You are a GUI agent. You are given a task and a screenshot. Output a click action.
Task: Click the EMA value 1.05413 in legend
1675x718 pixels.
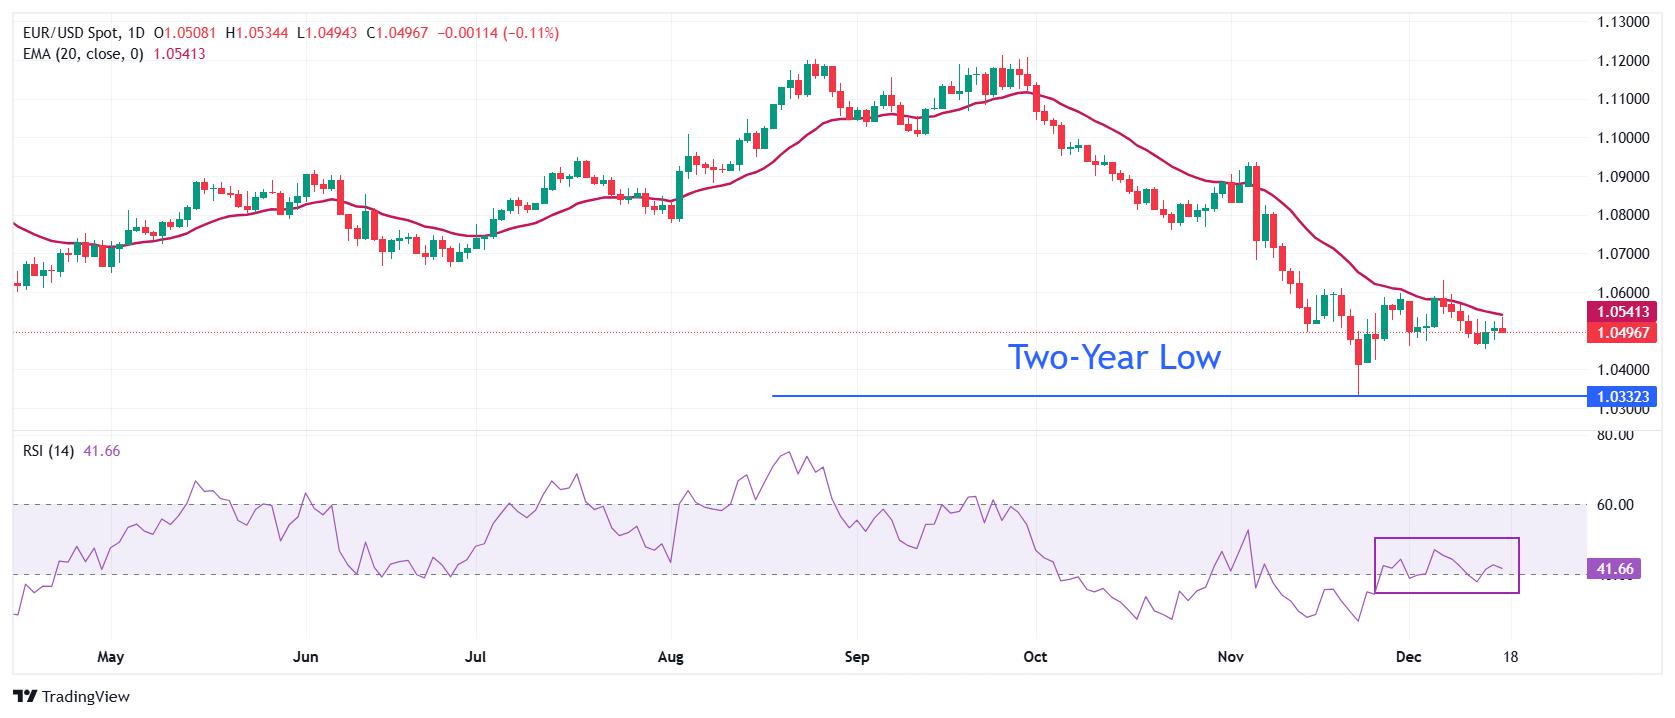pos(179,54)
